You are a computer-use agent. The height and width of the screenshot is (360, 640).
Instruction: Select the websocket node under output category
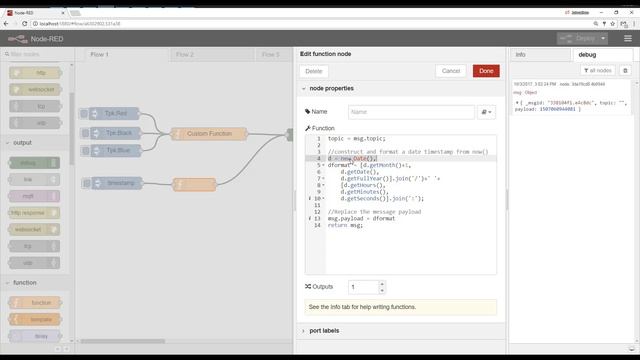coord(34,229)
